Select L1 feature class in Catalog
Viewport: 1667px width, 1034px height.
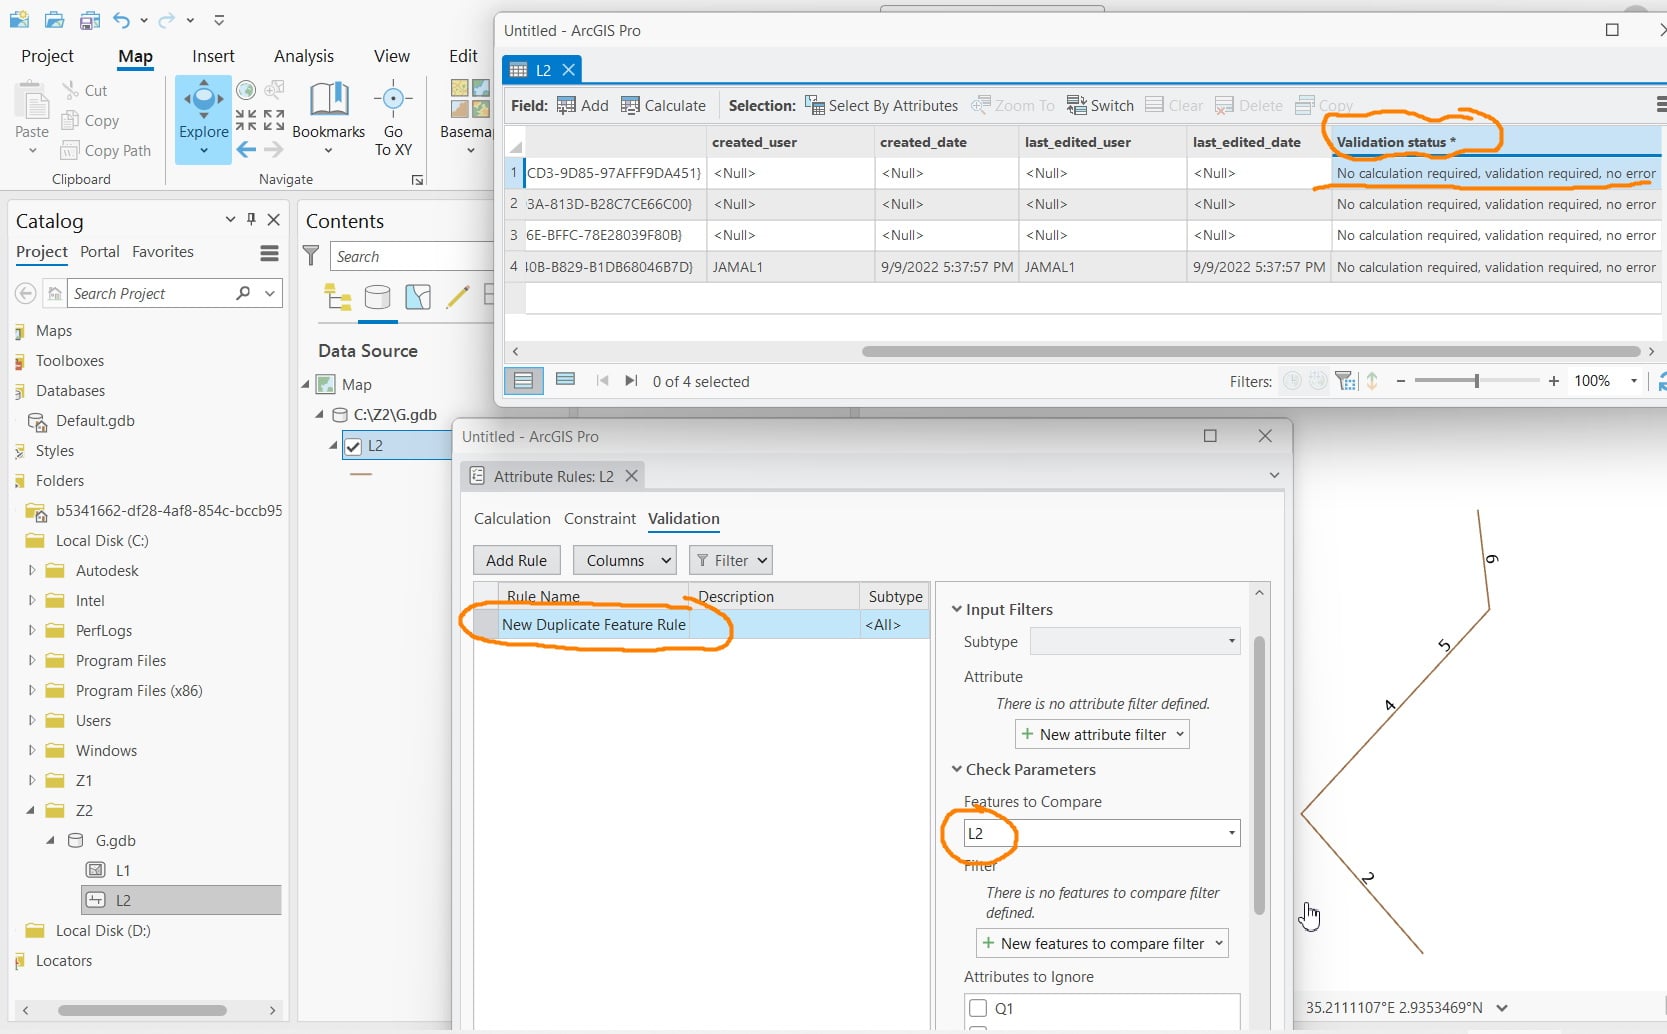coord(123,870)
